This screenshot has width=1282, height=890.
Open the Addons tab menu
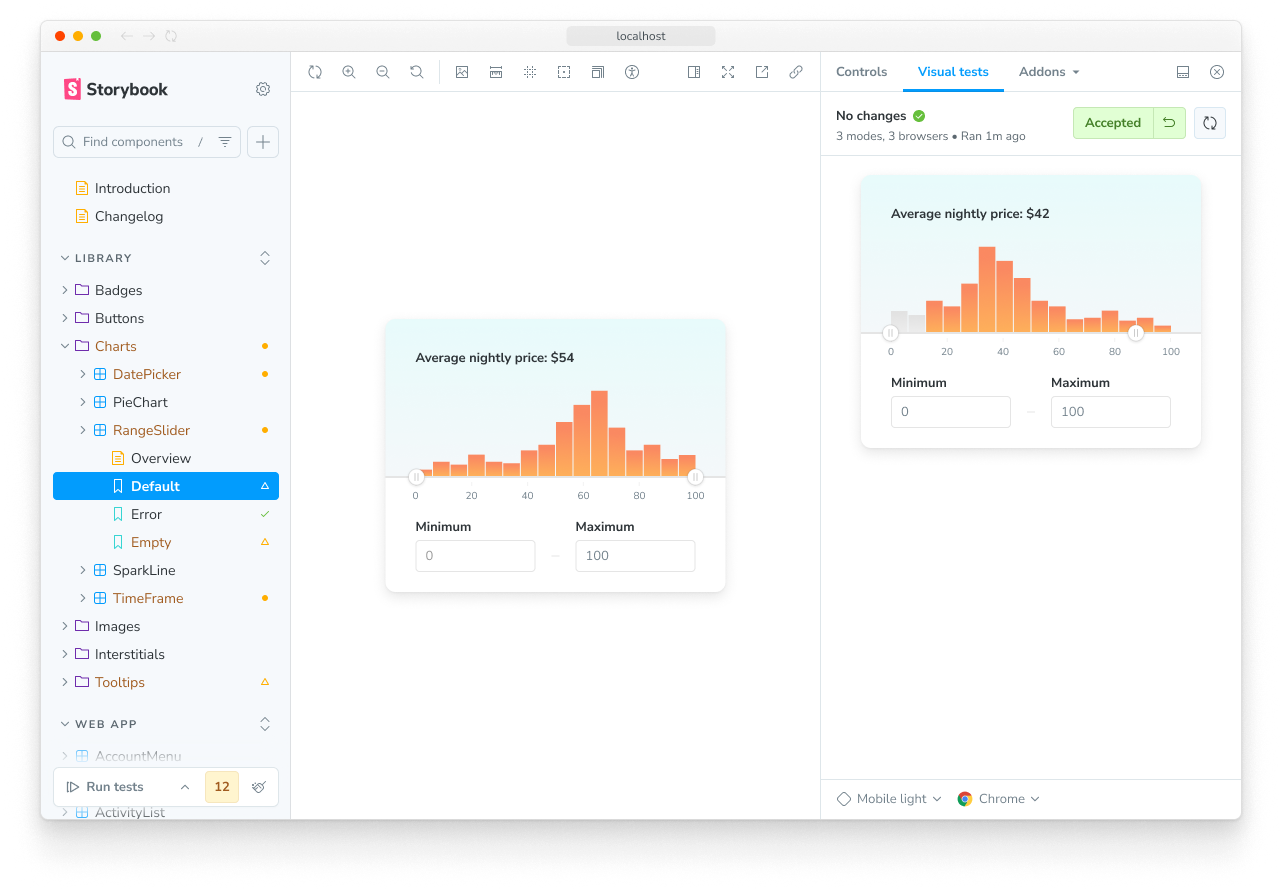[x=1048, y=72]
